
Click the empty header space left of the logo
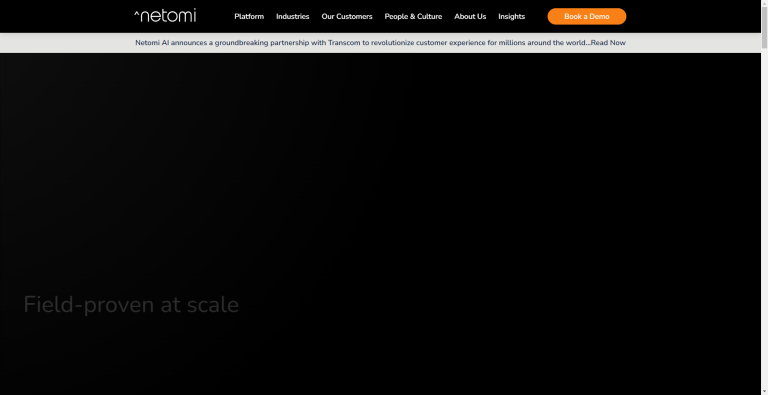click(x=66, y=16)
